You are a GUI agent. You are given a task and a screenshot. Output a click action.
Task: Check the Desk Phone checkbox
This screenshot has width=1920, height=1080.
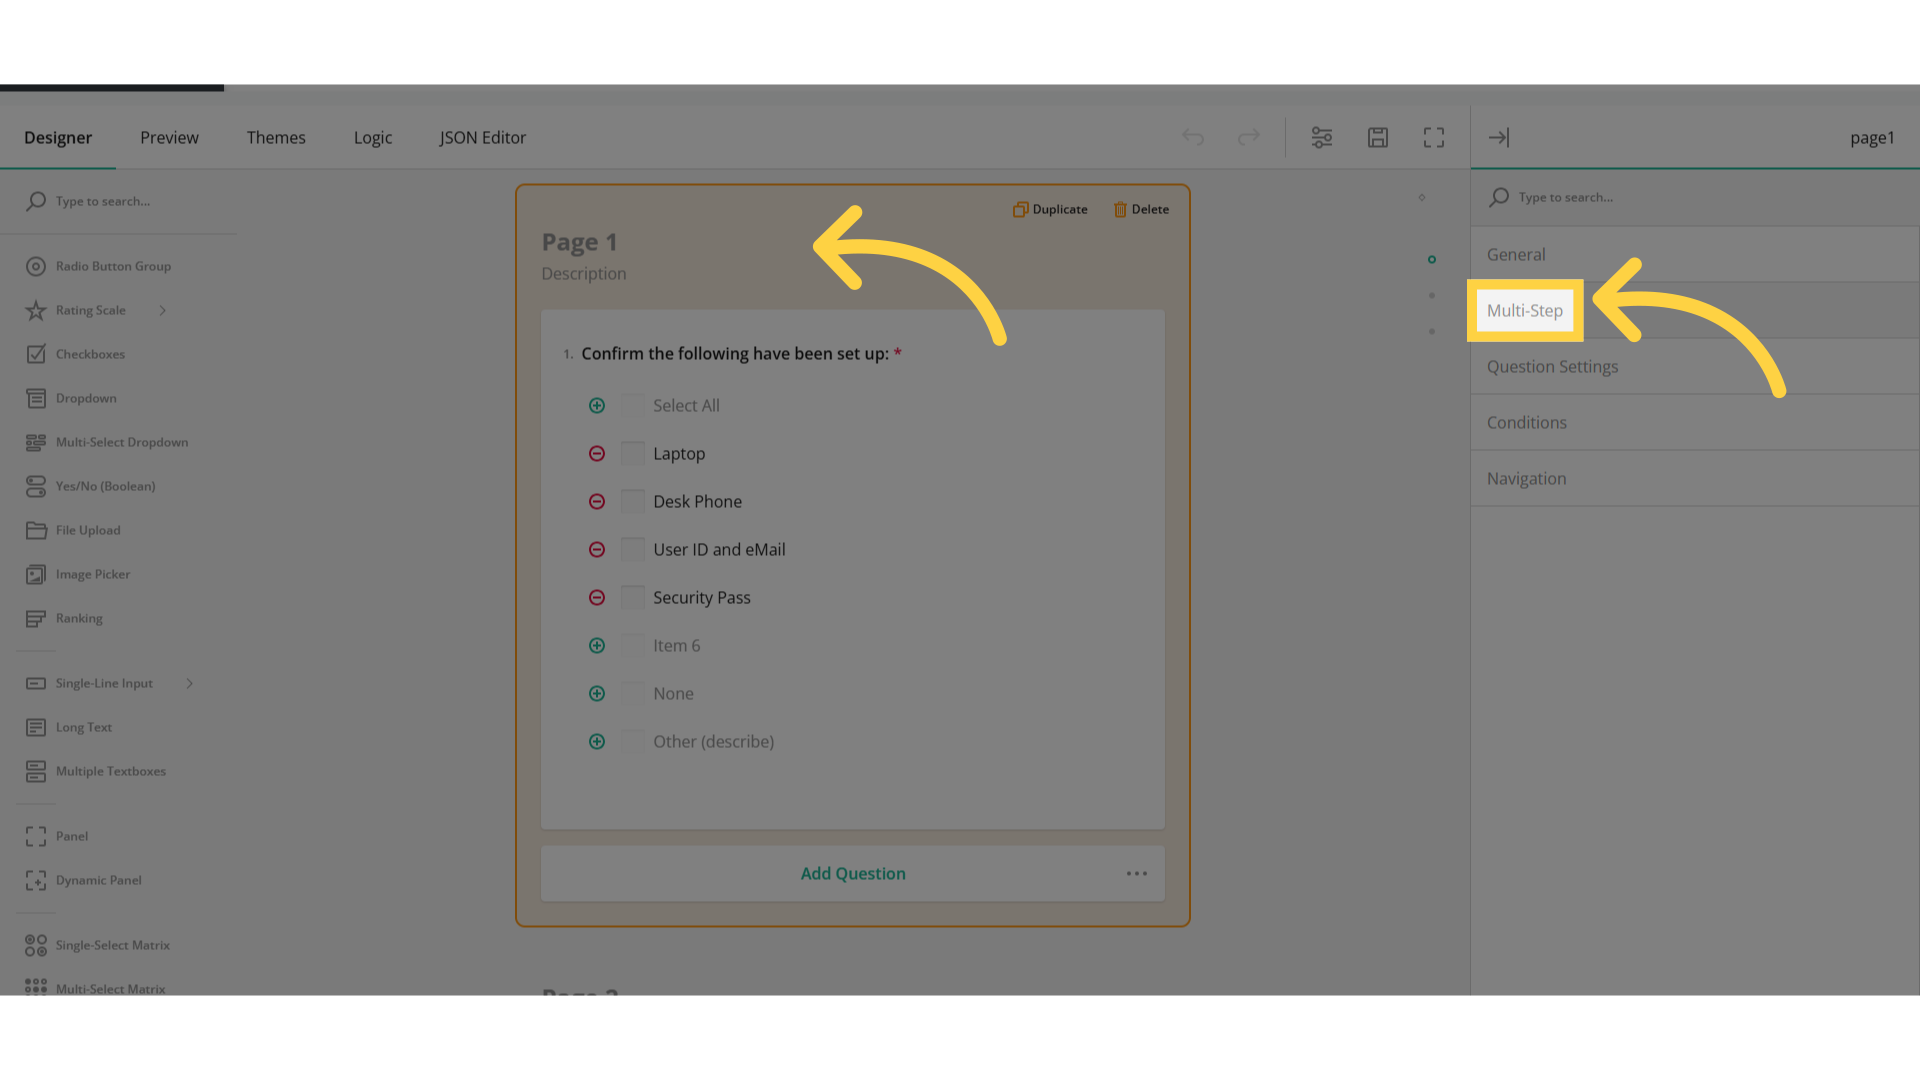pos(633,502)
